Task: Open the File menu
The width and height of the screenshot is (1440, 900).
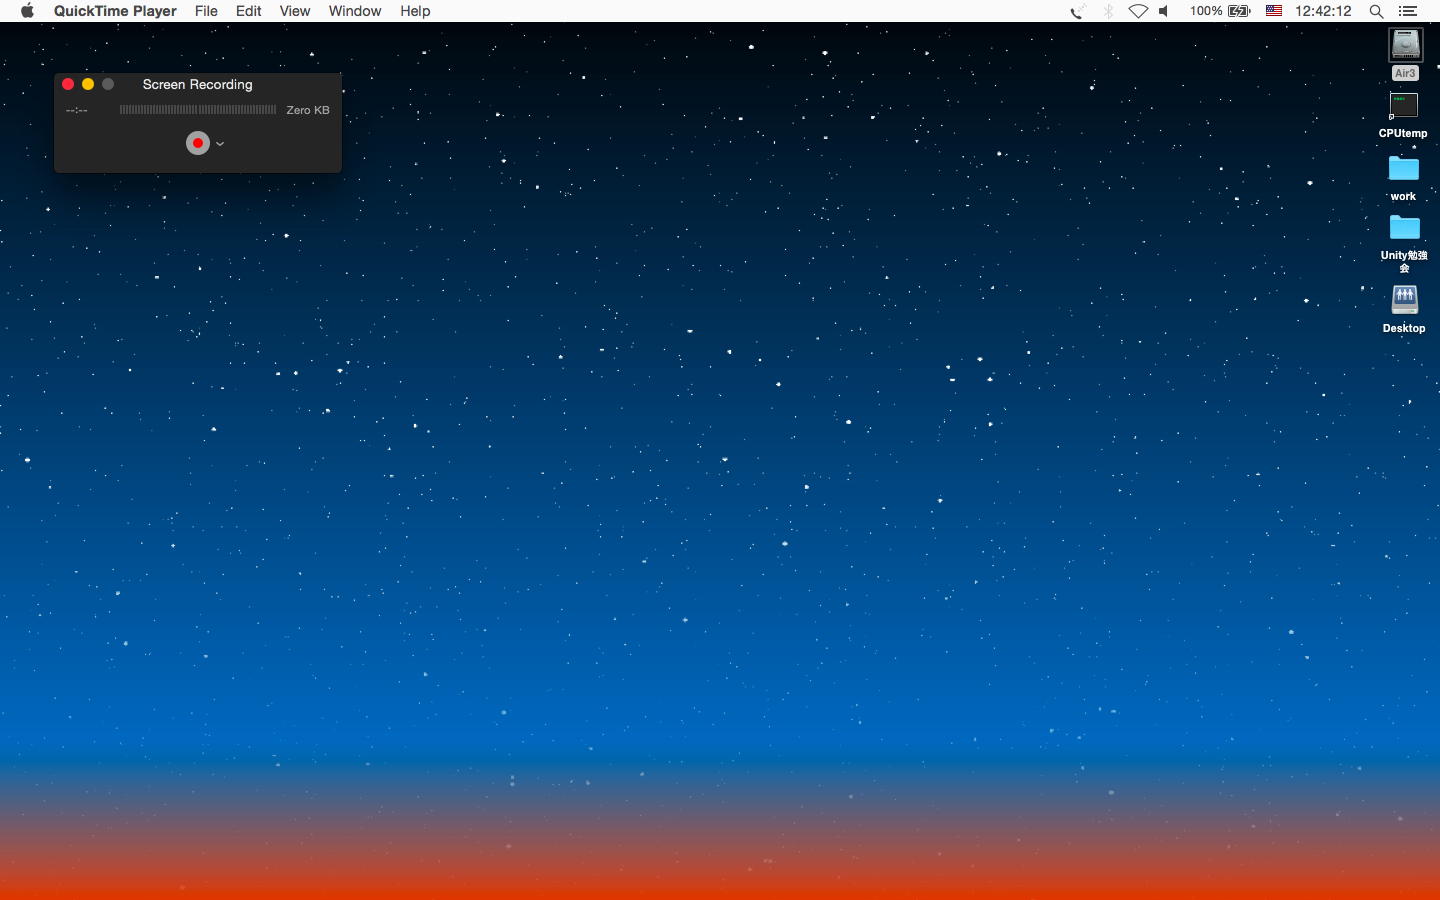Action: coord(206,11)
